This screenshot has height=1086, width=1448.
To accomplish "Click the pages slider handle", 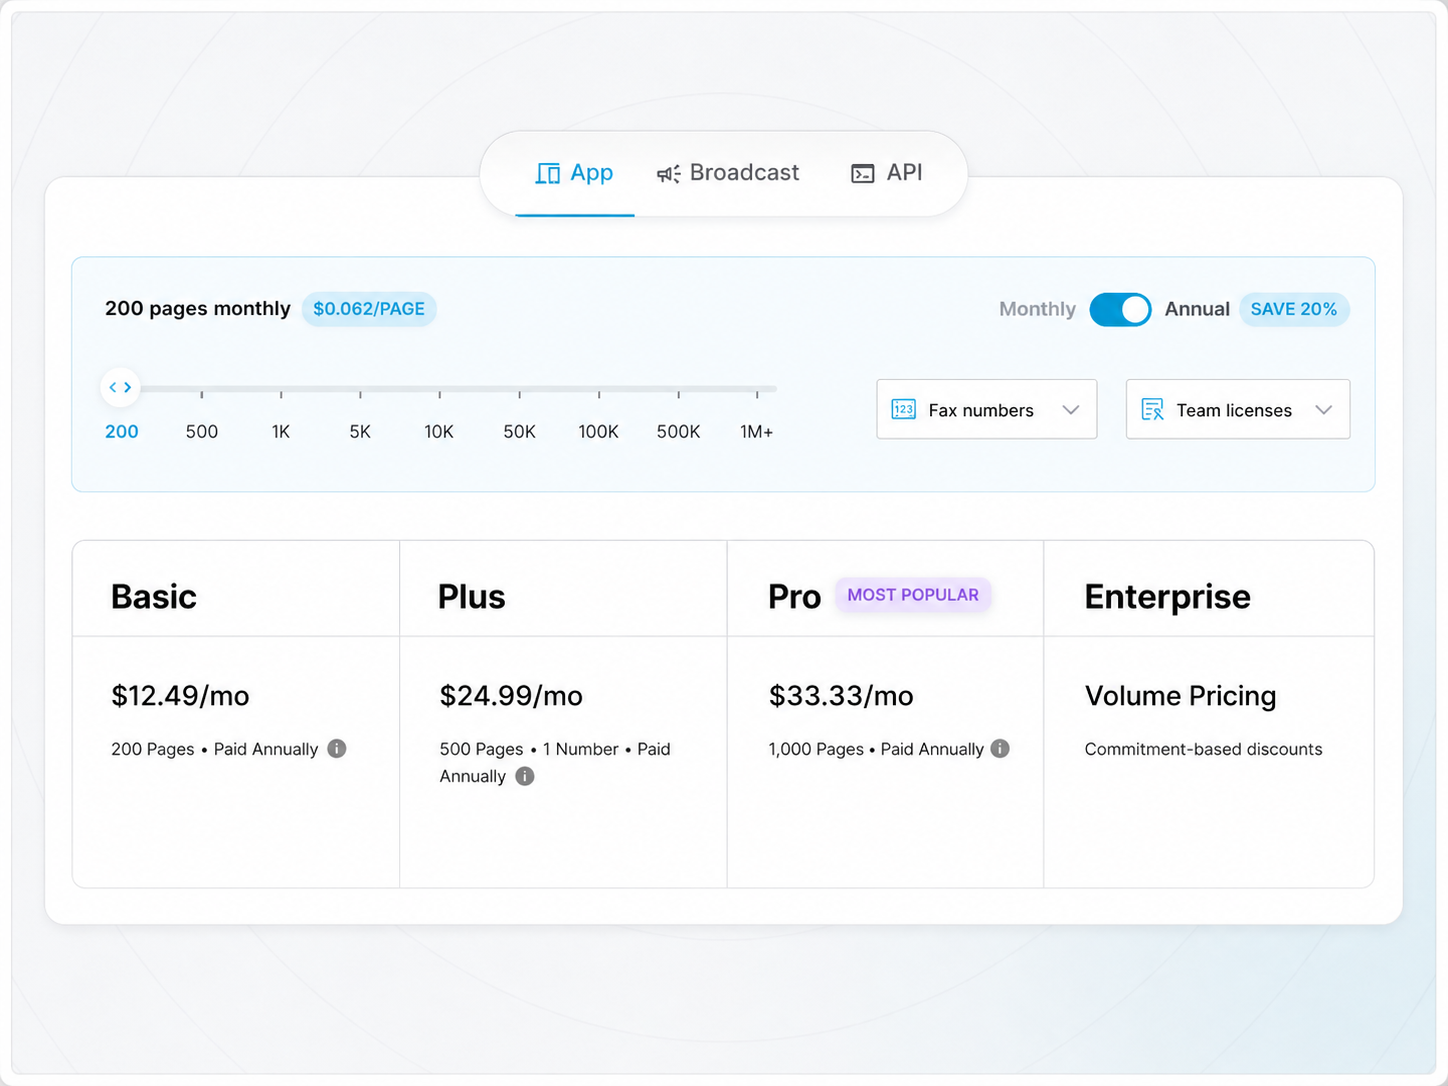I will (120, 387).
